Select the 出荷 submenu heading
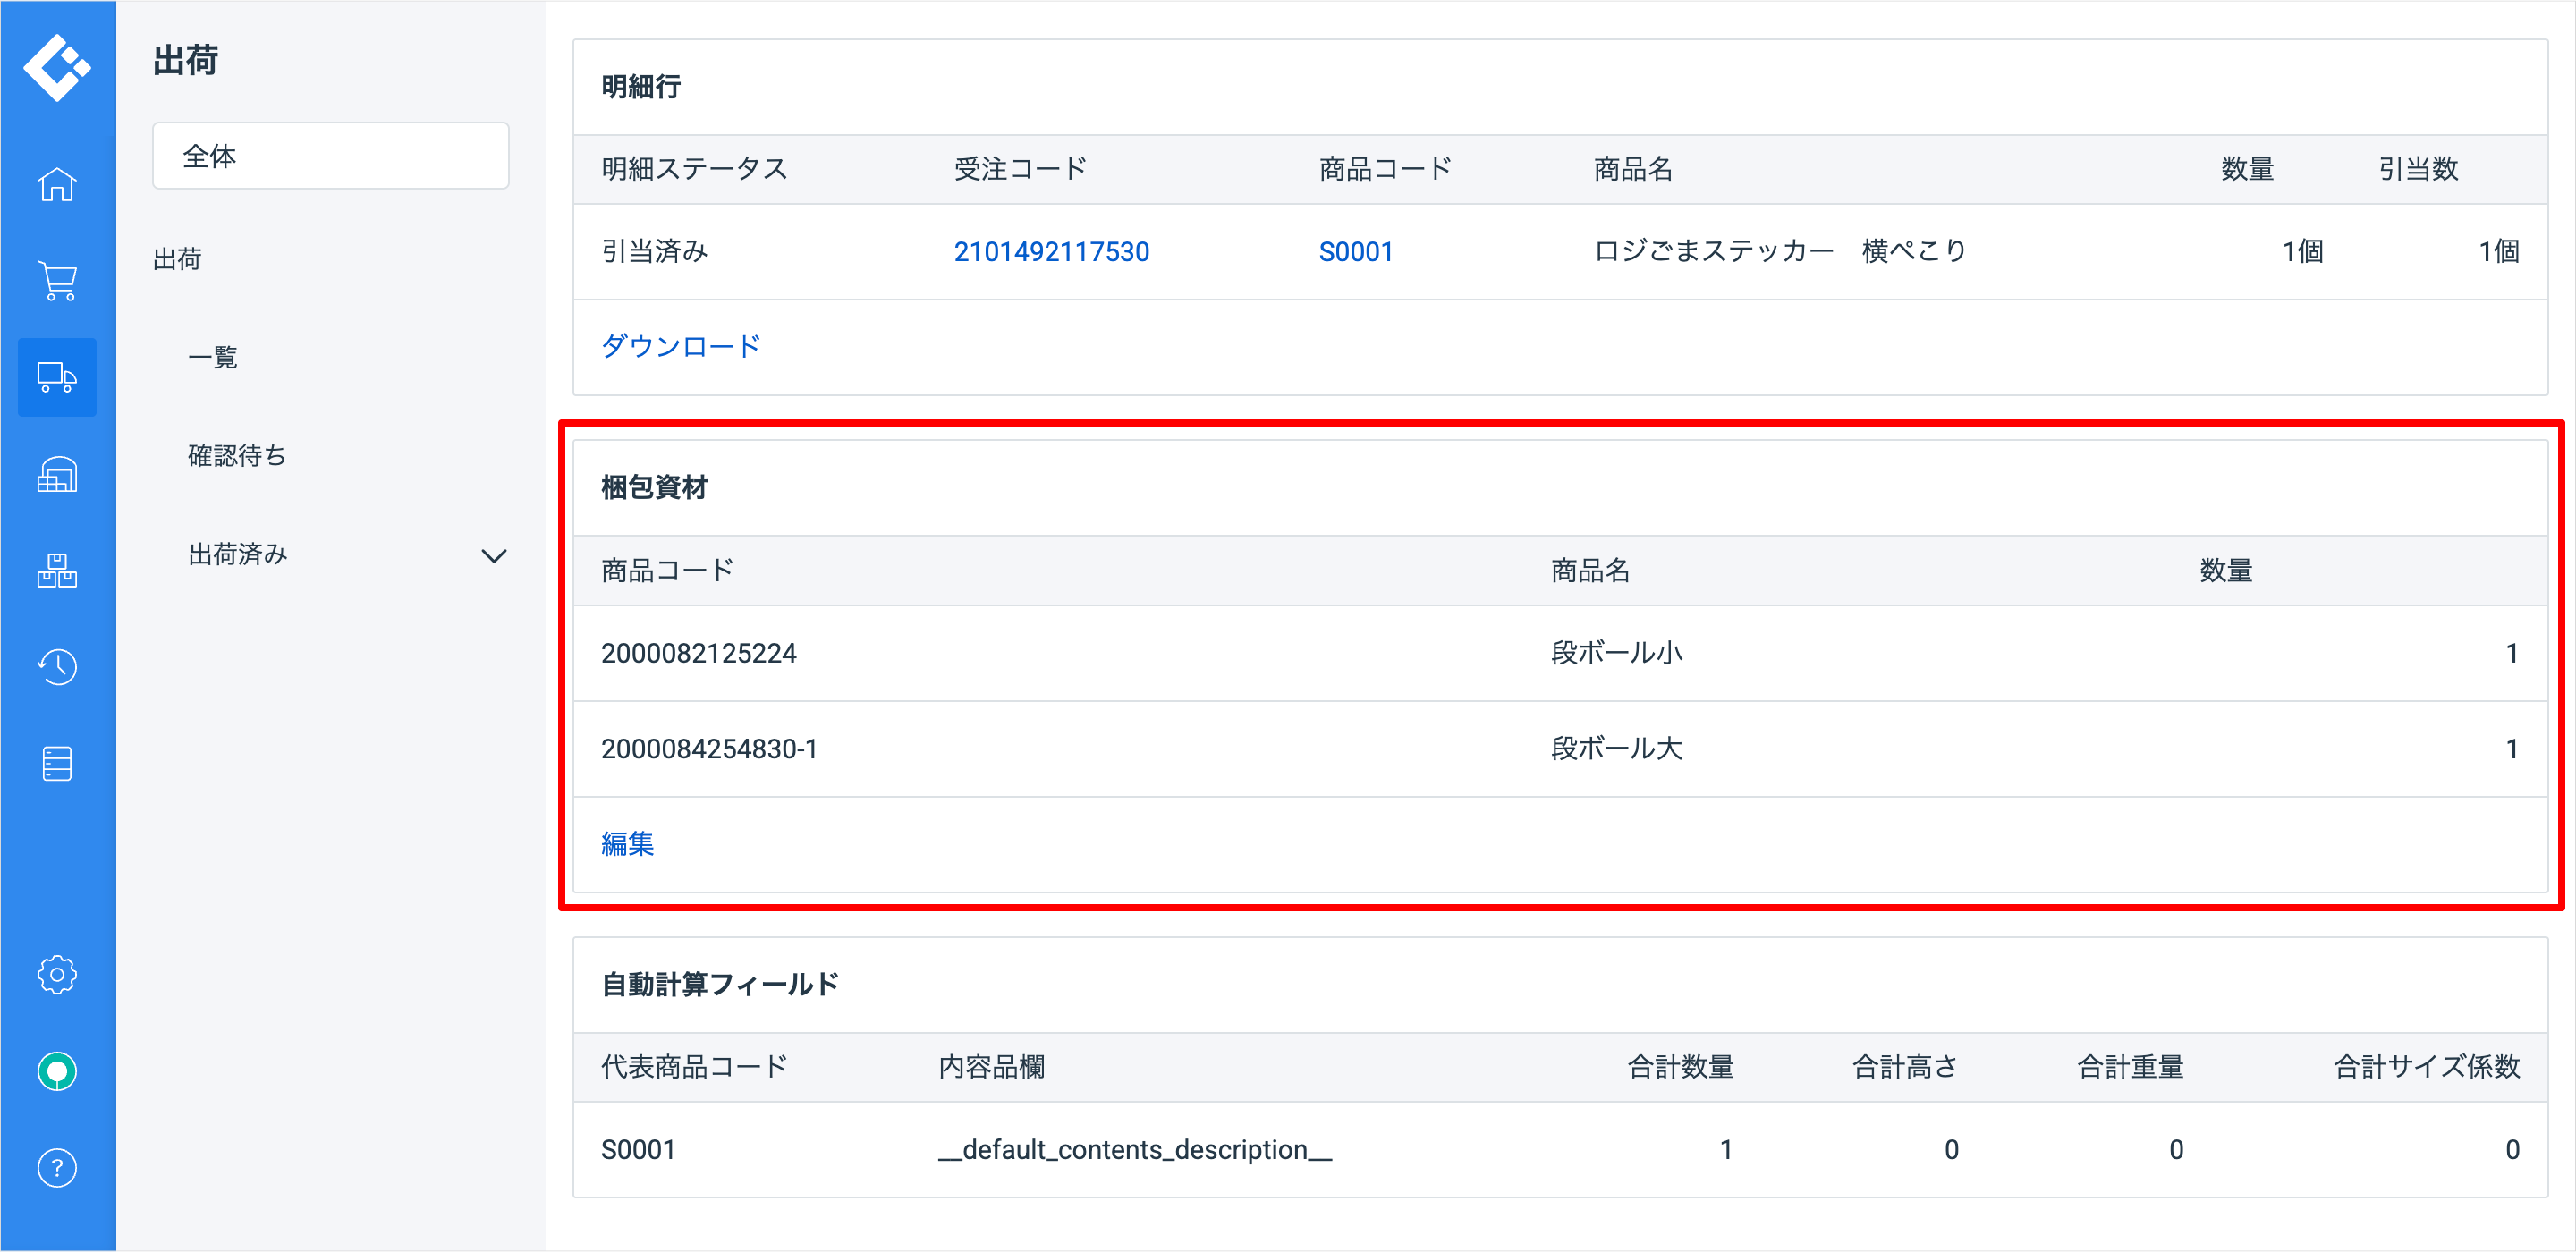The height and width of the screenshot is (1252, 2576). [x=177, y=259]
